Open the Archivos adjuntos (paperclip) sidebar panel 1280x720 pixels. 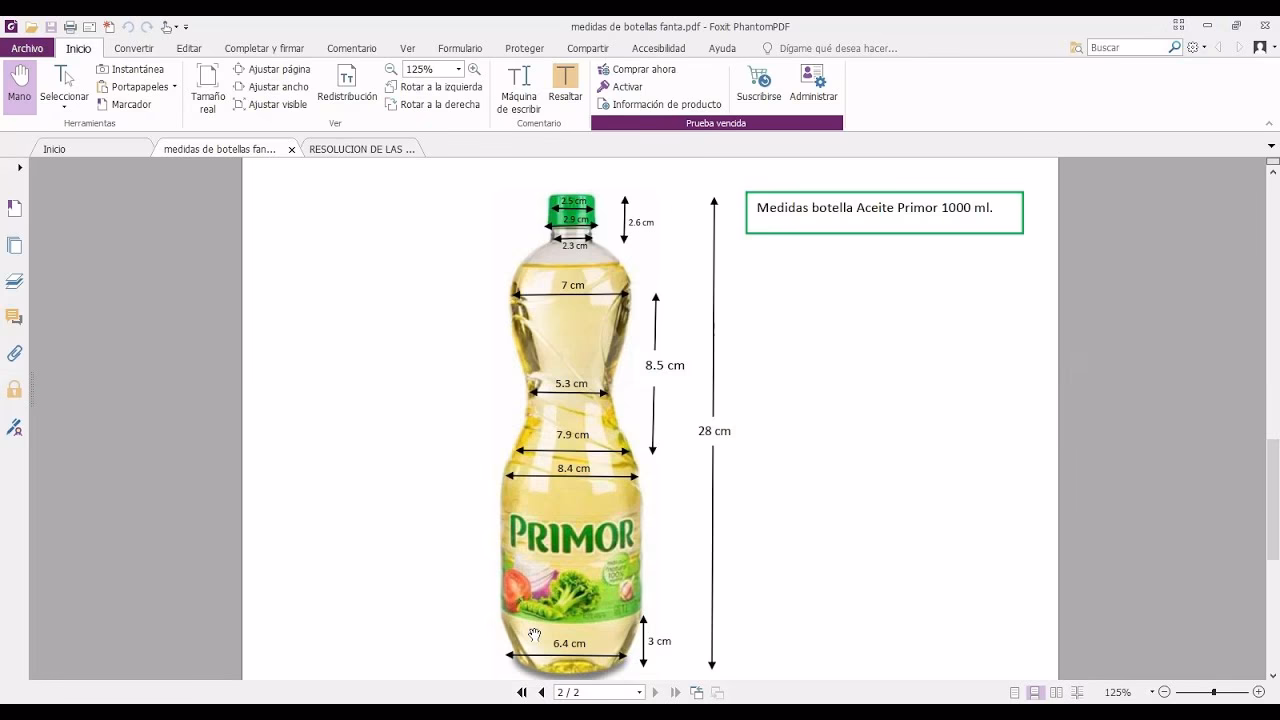coord(14,353)
